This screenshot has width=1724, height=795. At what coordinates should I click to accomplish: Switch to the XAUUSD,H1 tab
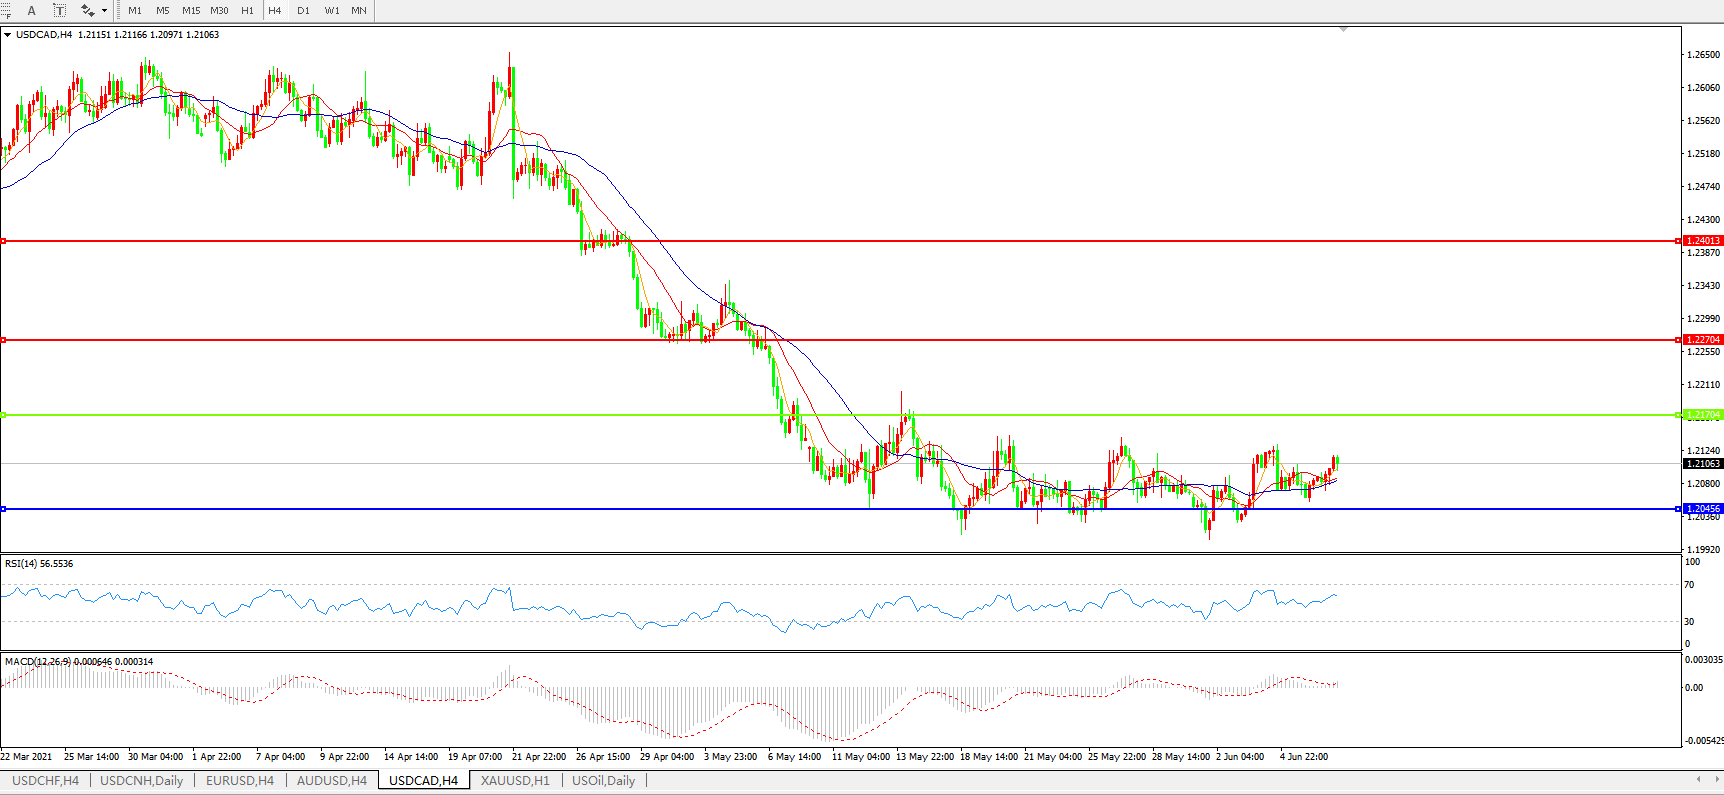[515, 781]
